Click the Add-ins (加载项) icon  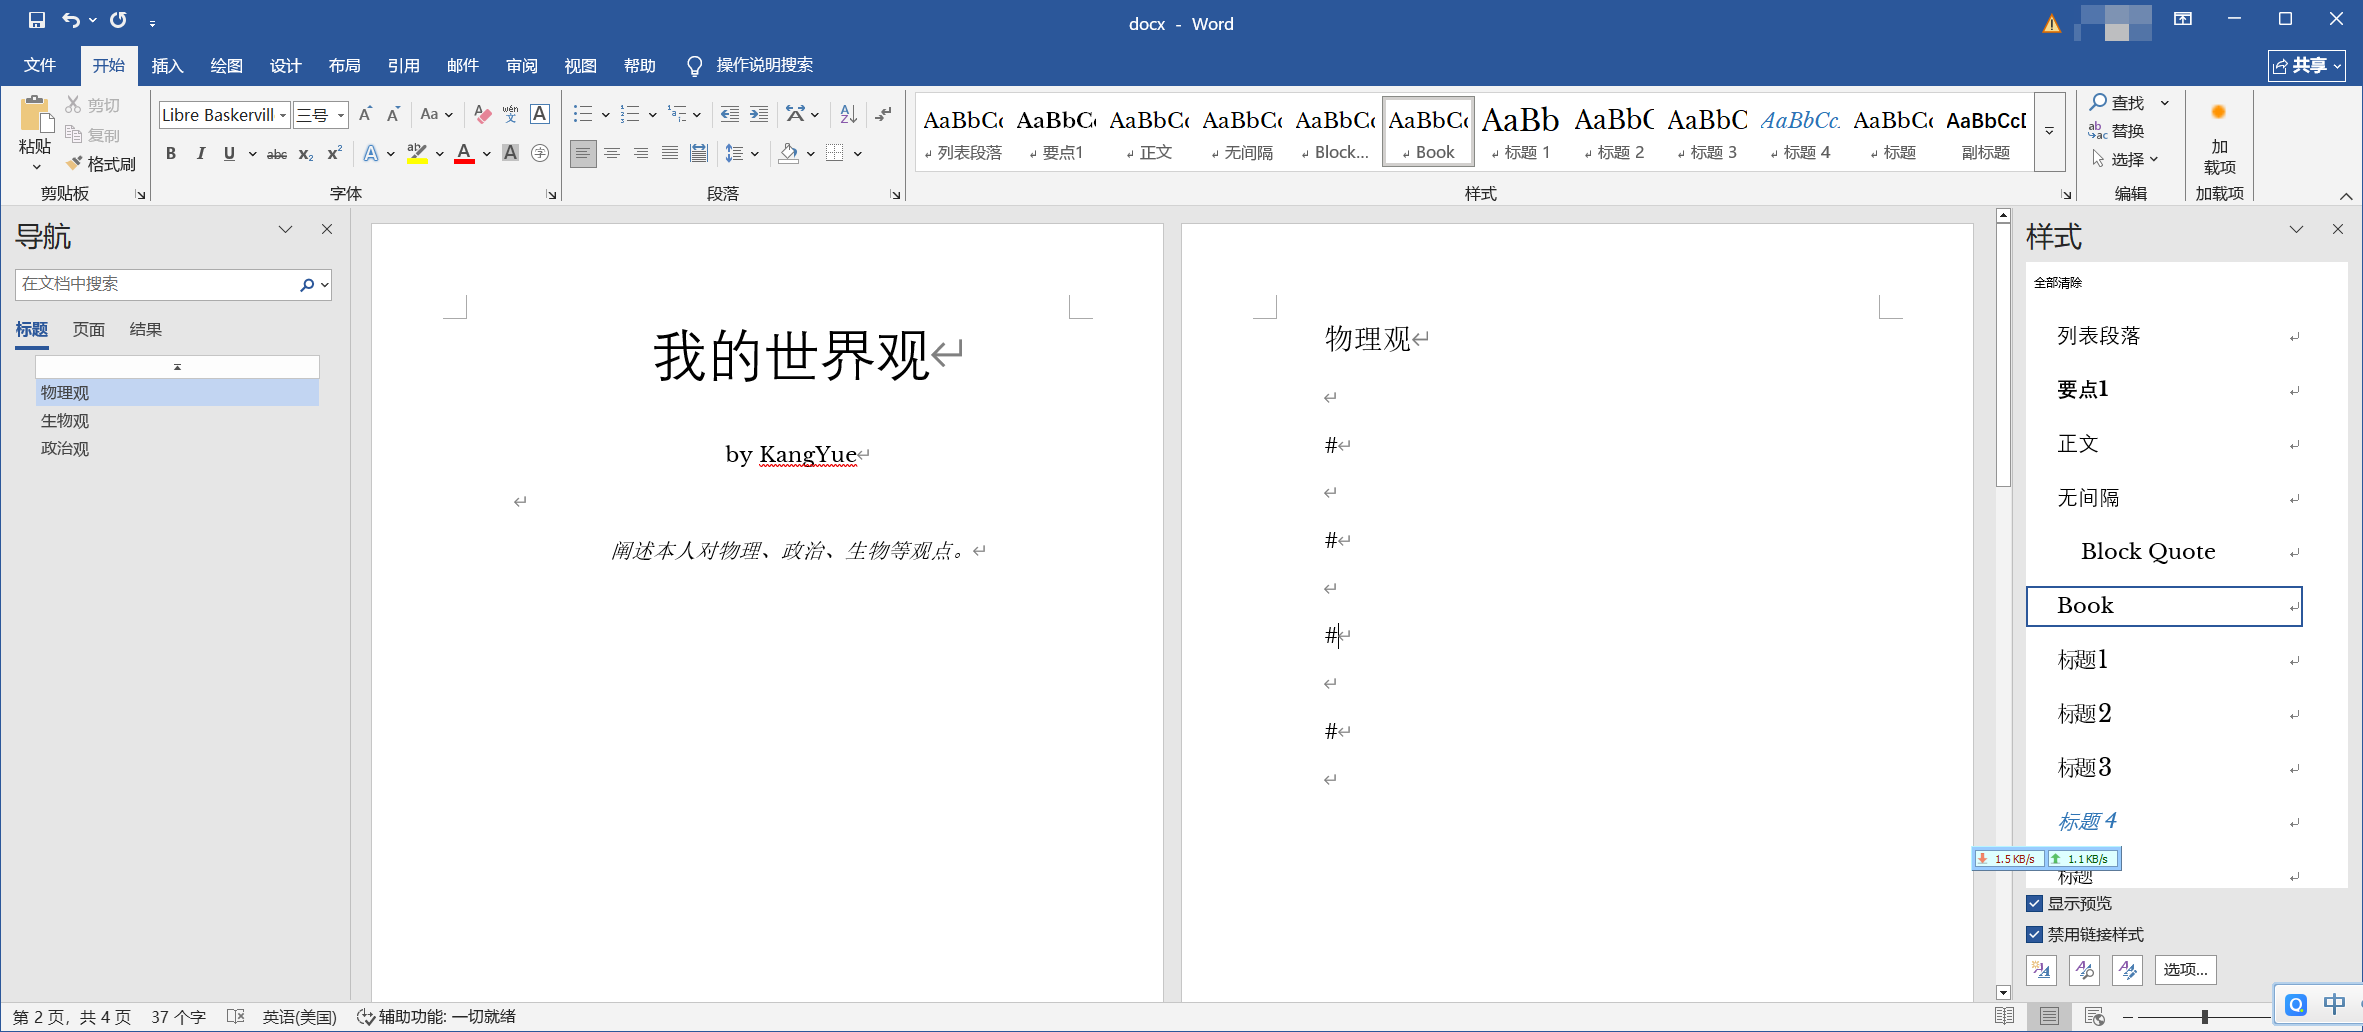coord(2219,139)
